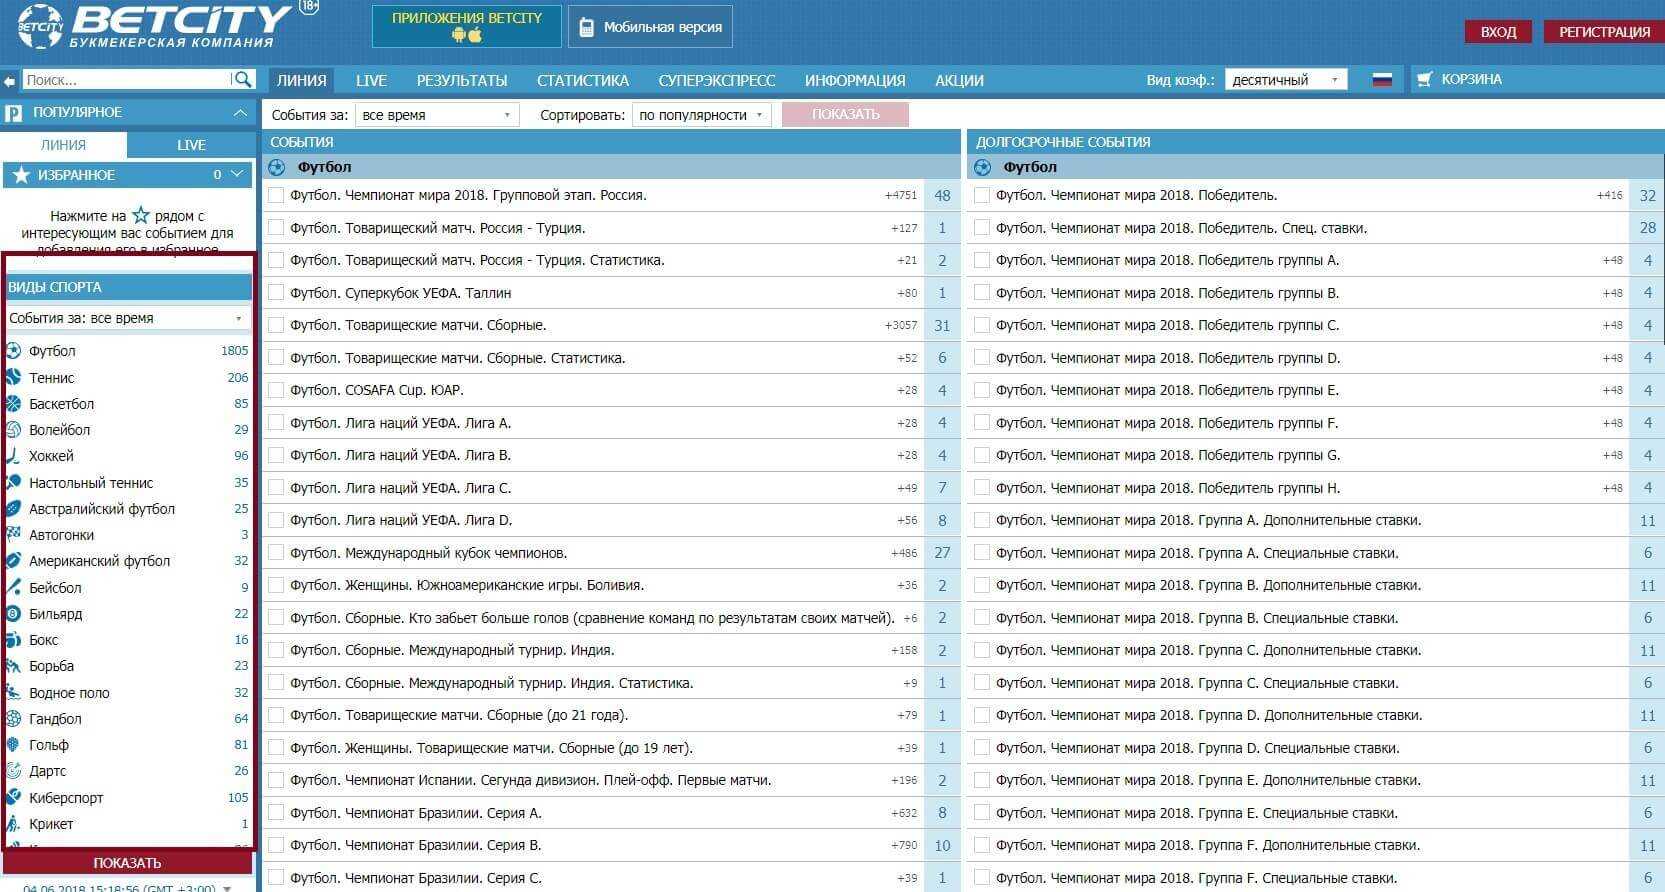Image resolution: width=1665 pixels, height=892 pixels.
Task: Click the Регистрация button
Action: coord(1604,32)
